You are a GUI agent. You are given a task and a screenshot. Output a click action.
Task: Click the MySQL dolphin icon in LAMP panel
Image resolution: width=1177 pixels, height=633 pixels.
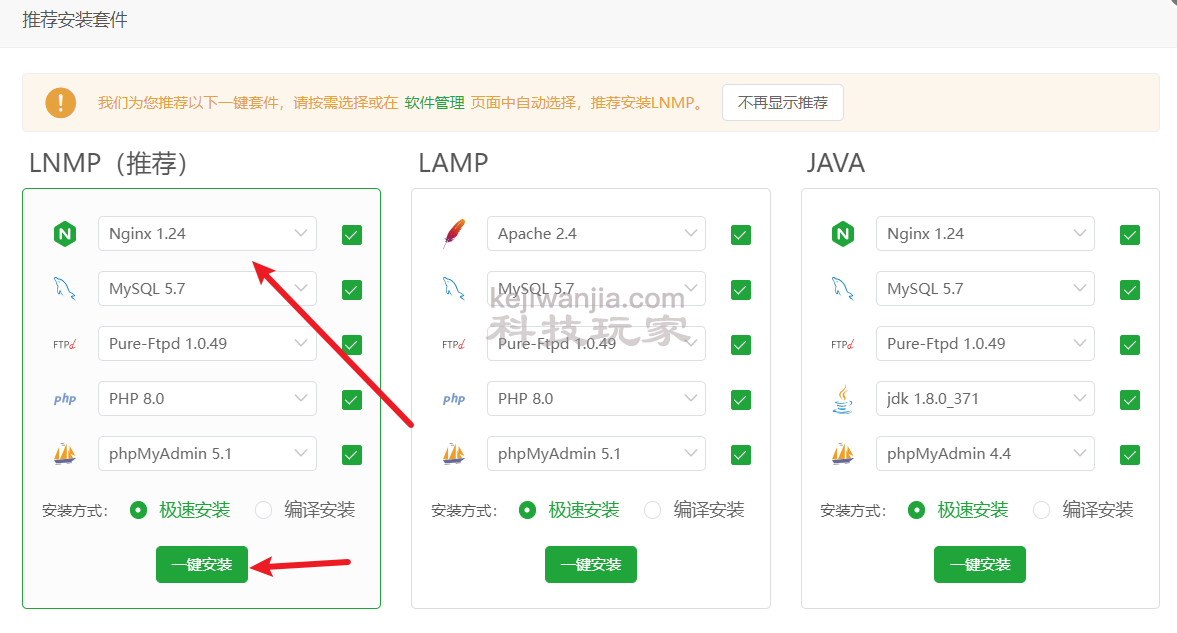pyautogui.click(x=453, y=289)
